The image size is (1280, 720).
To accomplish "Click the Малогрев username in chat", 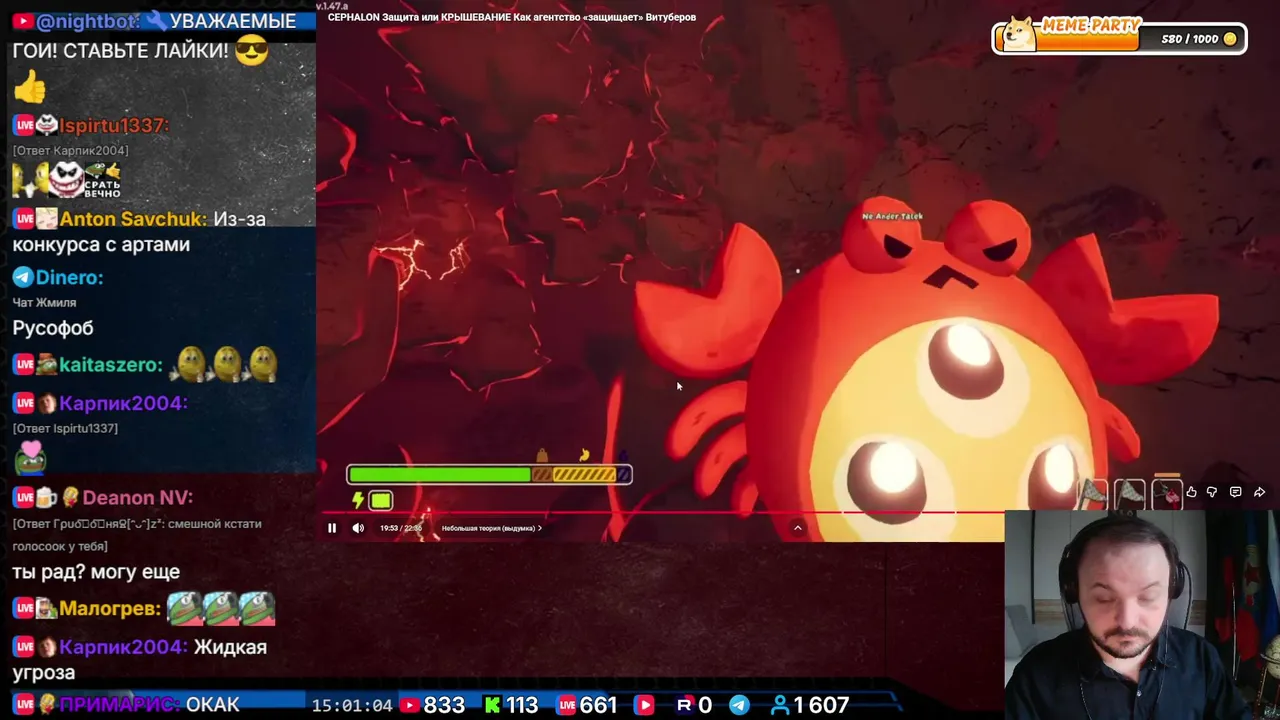I will click(110, 608).
